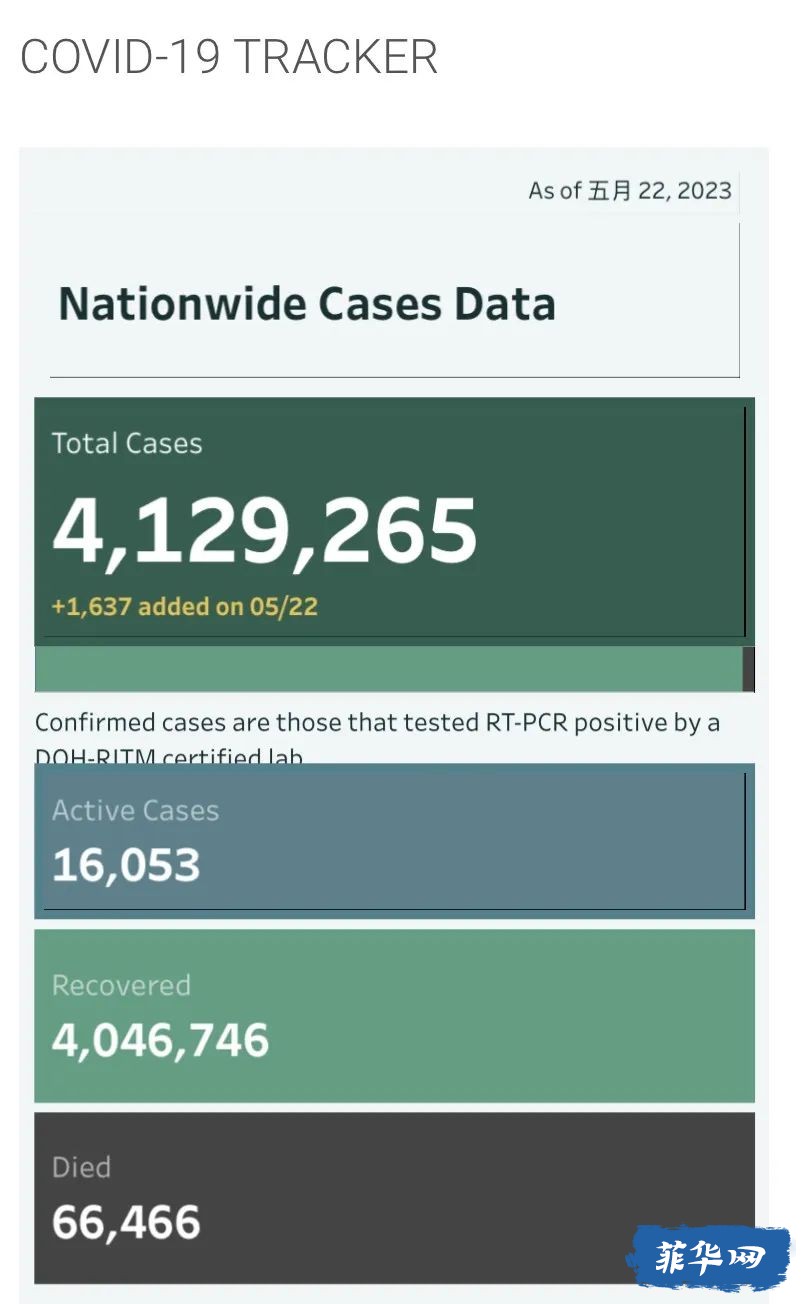Click the confirmed cases RT-PCR description text
This screenshot has height=1304, width=801.
378,738
